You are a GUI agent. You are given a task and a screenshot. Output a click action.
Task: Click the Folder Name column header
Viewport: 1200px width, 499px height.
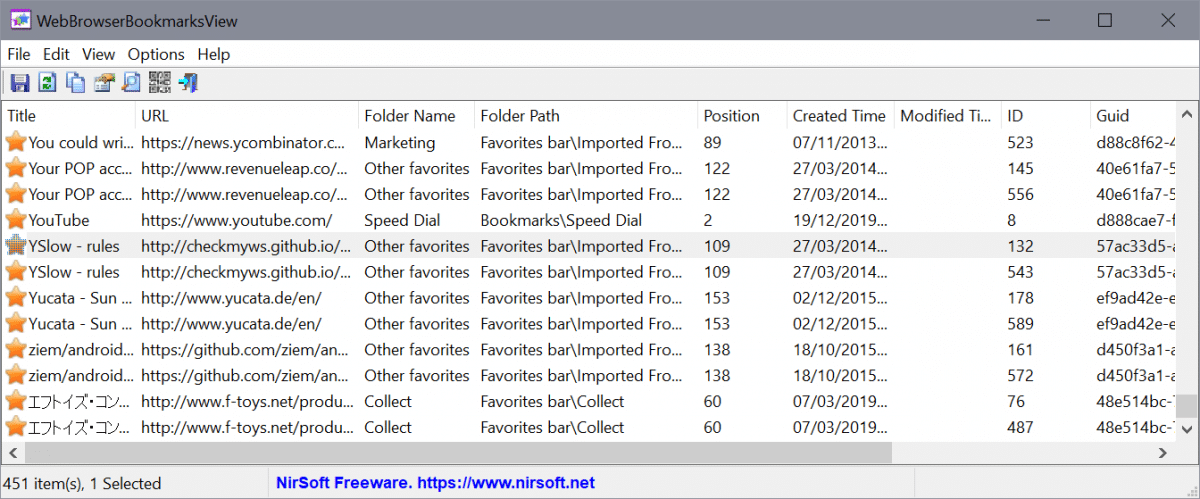(409, 116)
